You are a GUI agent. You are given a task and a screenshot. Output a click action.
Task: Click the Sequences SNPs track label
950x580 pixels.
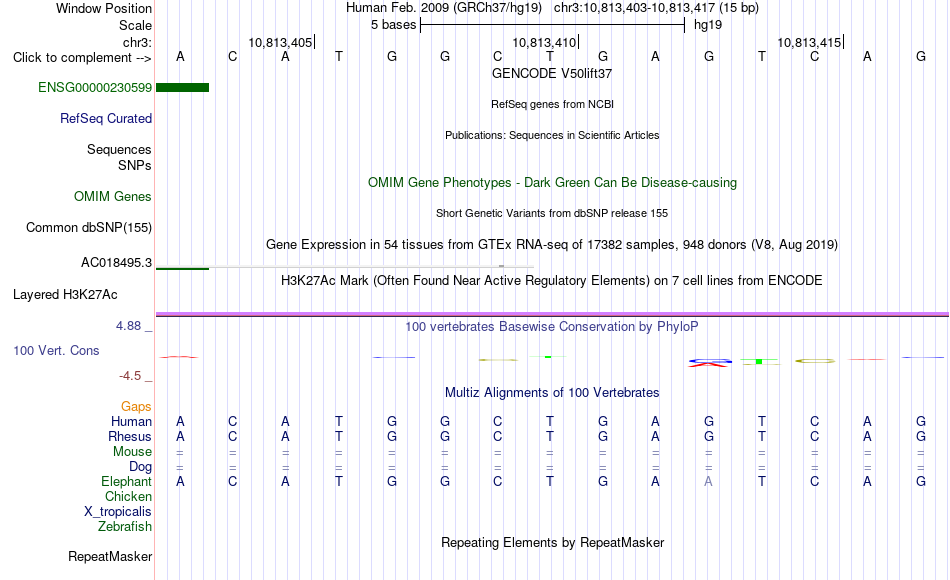click(x=119, y=157)
